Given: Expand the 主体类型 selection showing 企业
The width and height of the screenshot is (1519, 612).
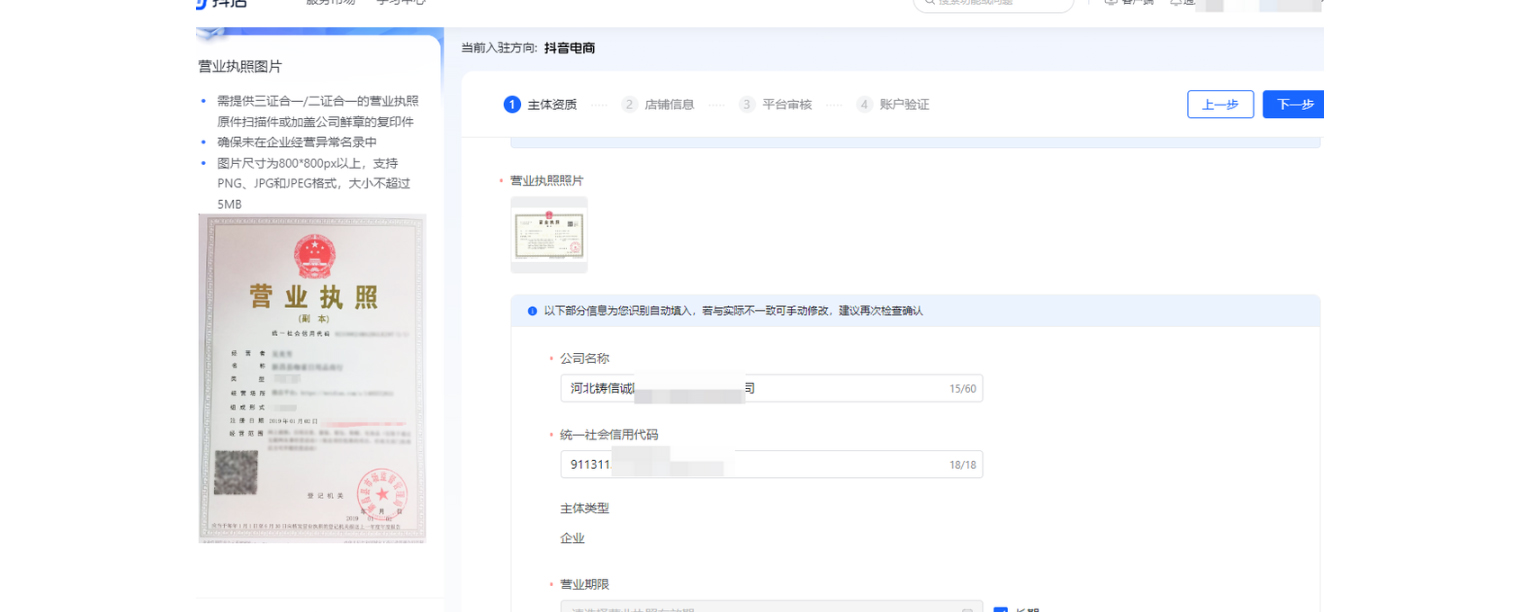Looking at the screenshot, I should click(x=572, y=537).
